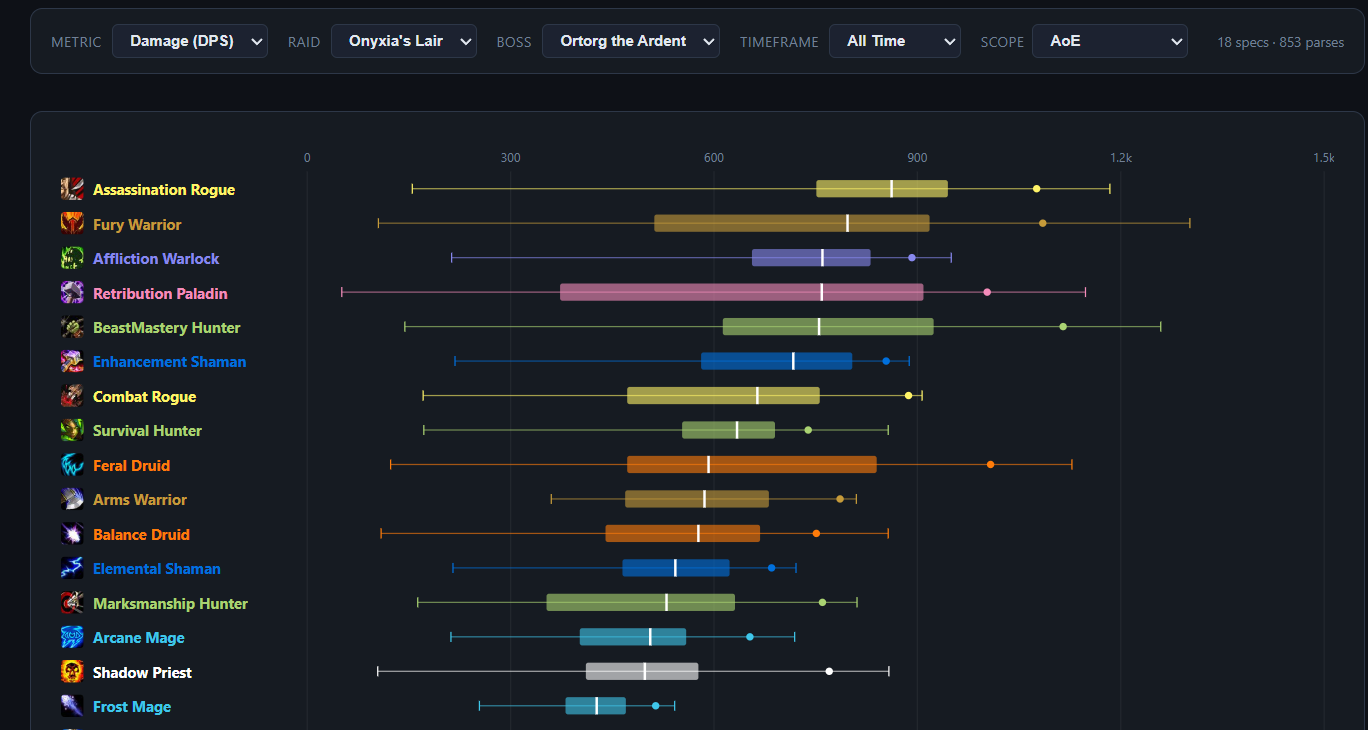Click the BeastMastery Hunter outlier dot
The image size is (1368, 730).
1063,327
